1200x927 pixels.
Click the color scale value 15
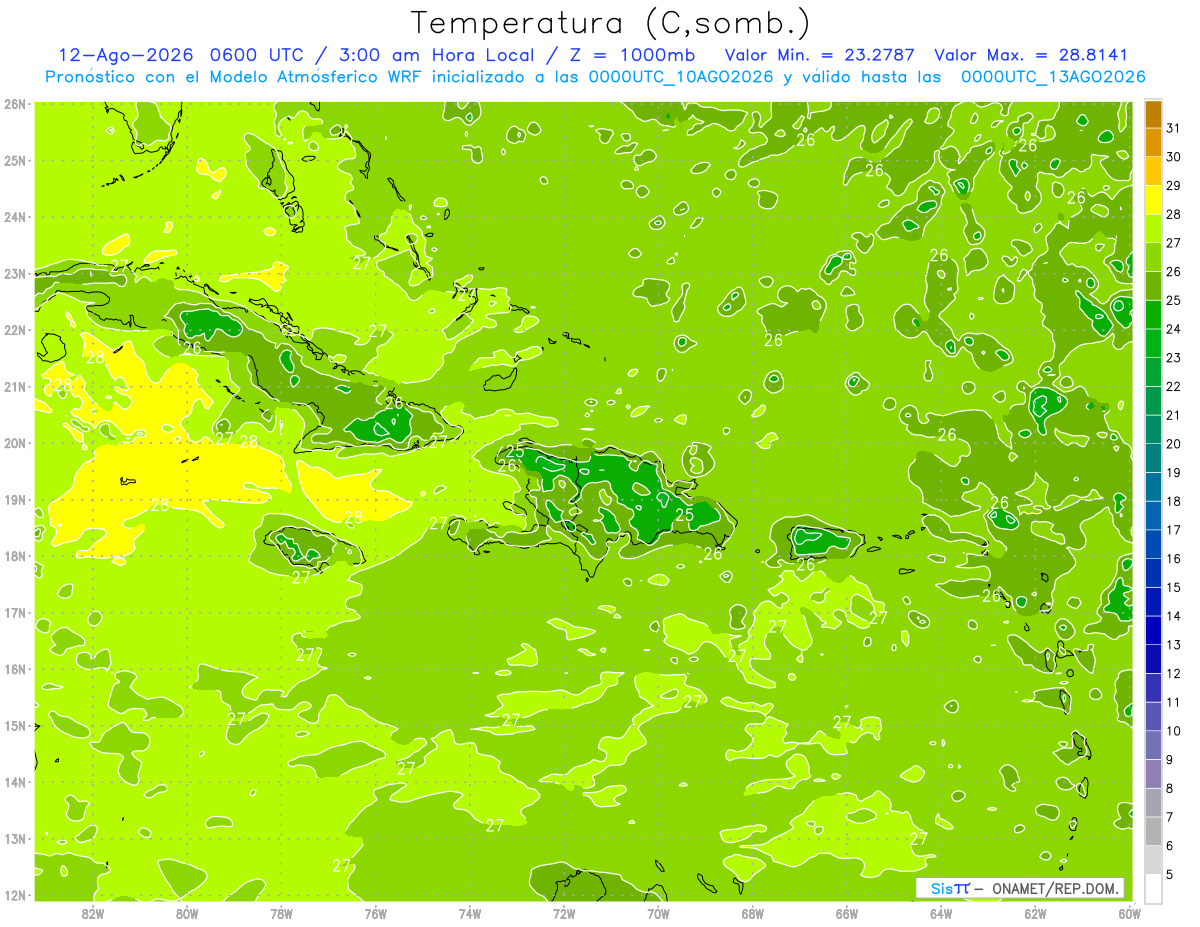1174,587
